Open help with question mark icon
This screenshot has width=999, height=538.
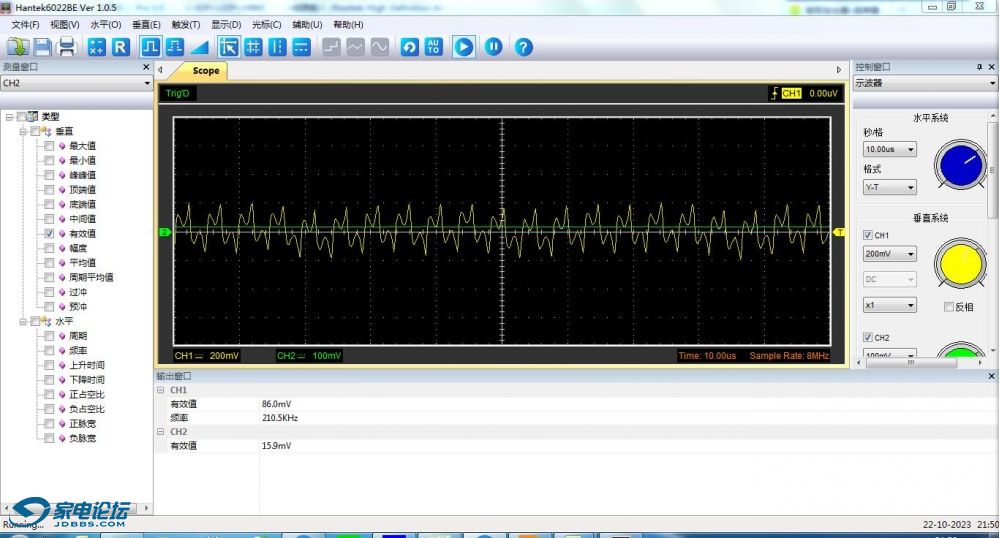click(524, 47)
